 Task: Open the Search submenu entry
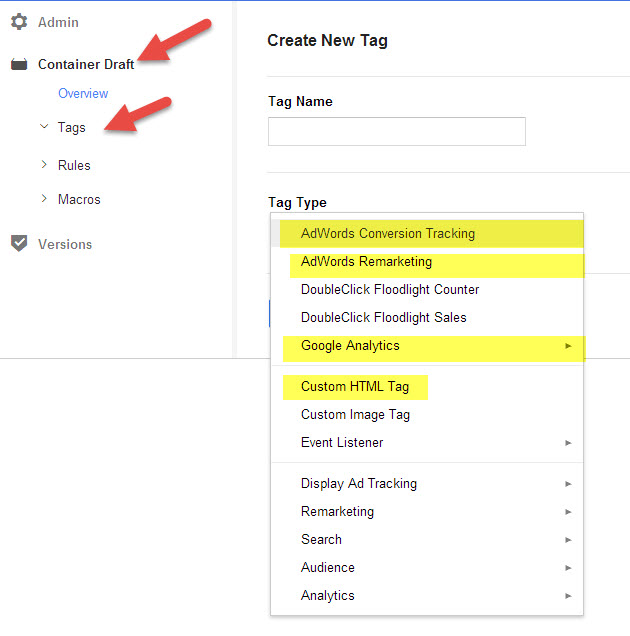point(321,539)
